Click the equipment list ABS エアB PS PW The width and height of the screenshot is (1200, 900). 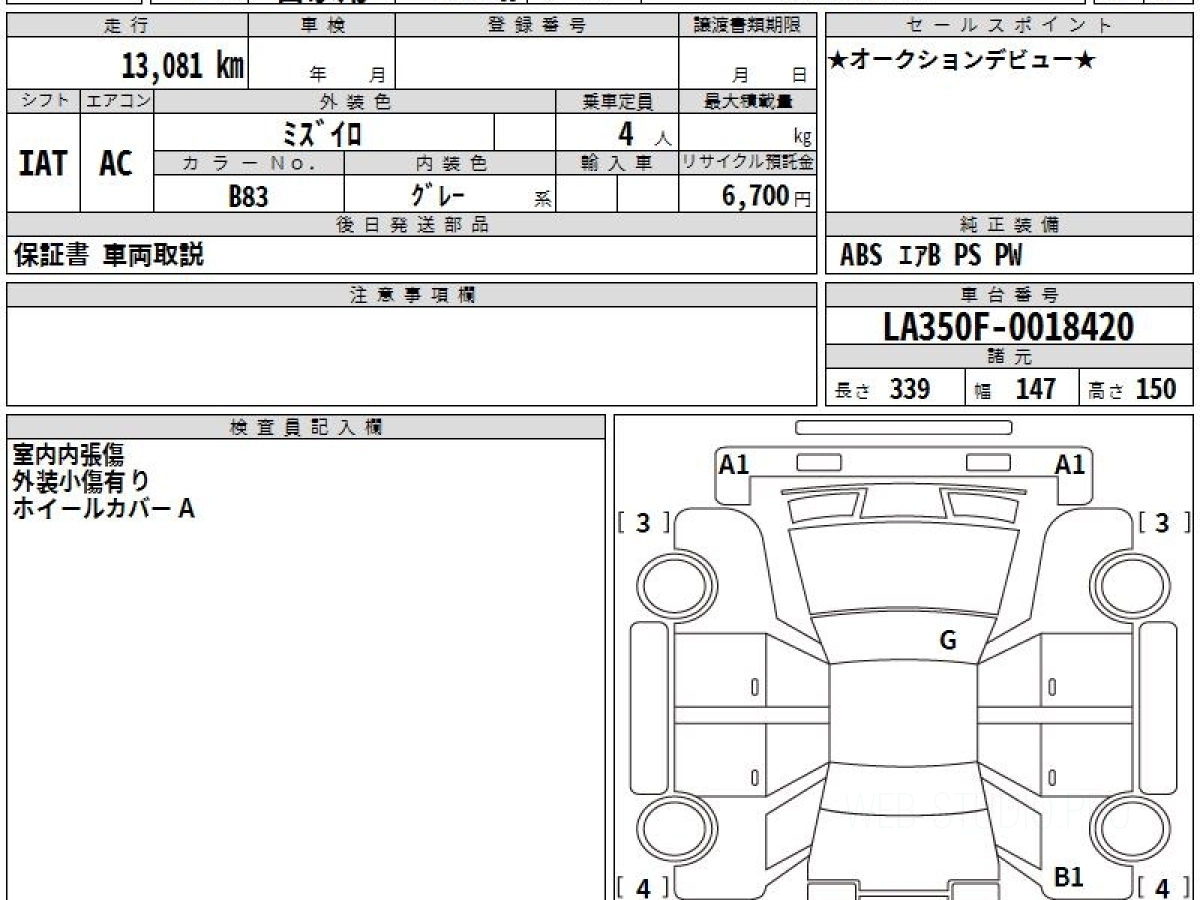(931, 256)
